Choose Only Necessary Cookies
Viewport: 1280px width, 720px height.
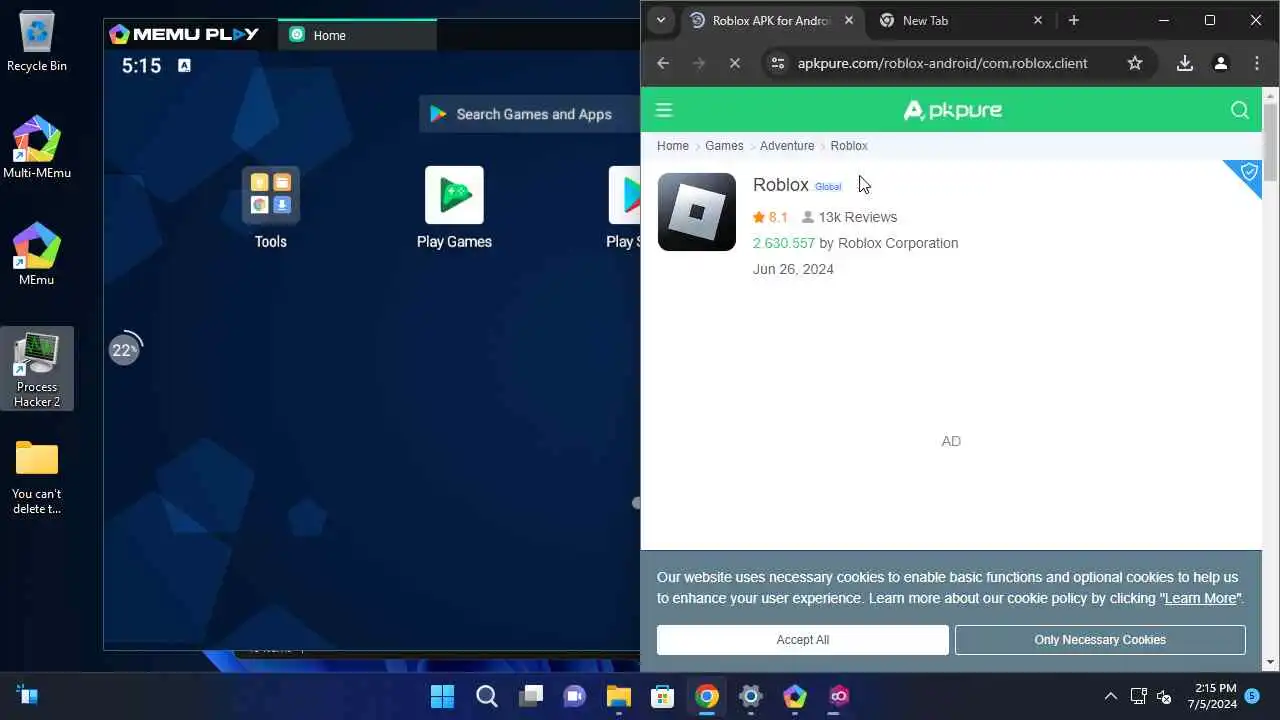tap(1100, 640)
